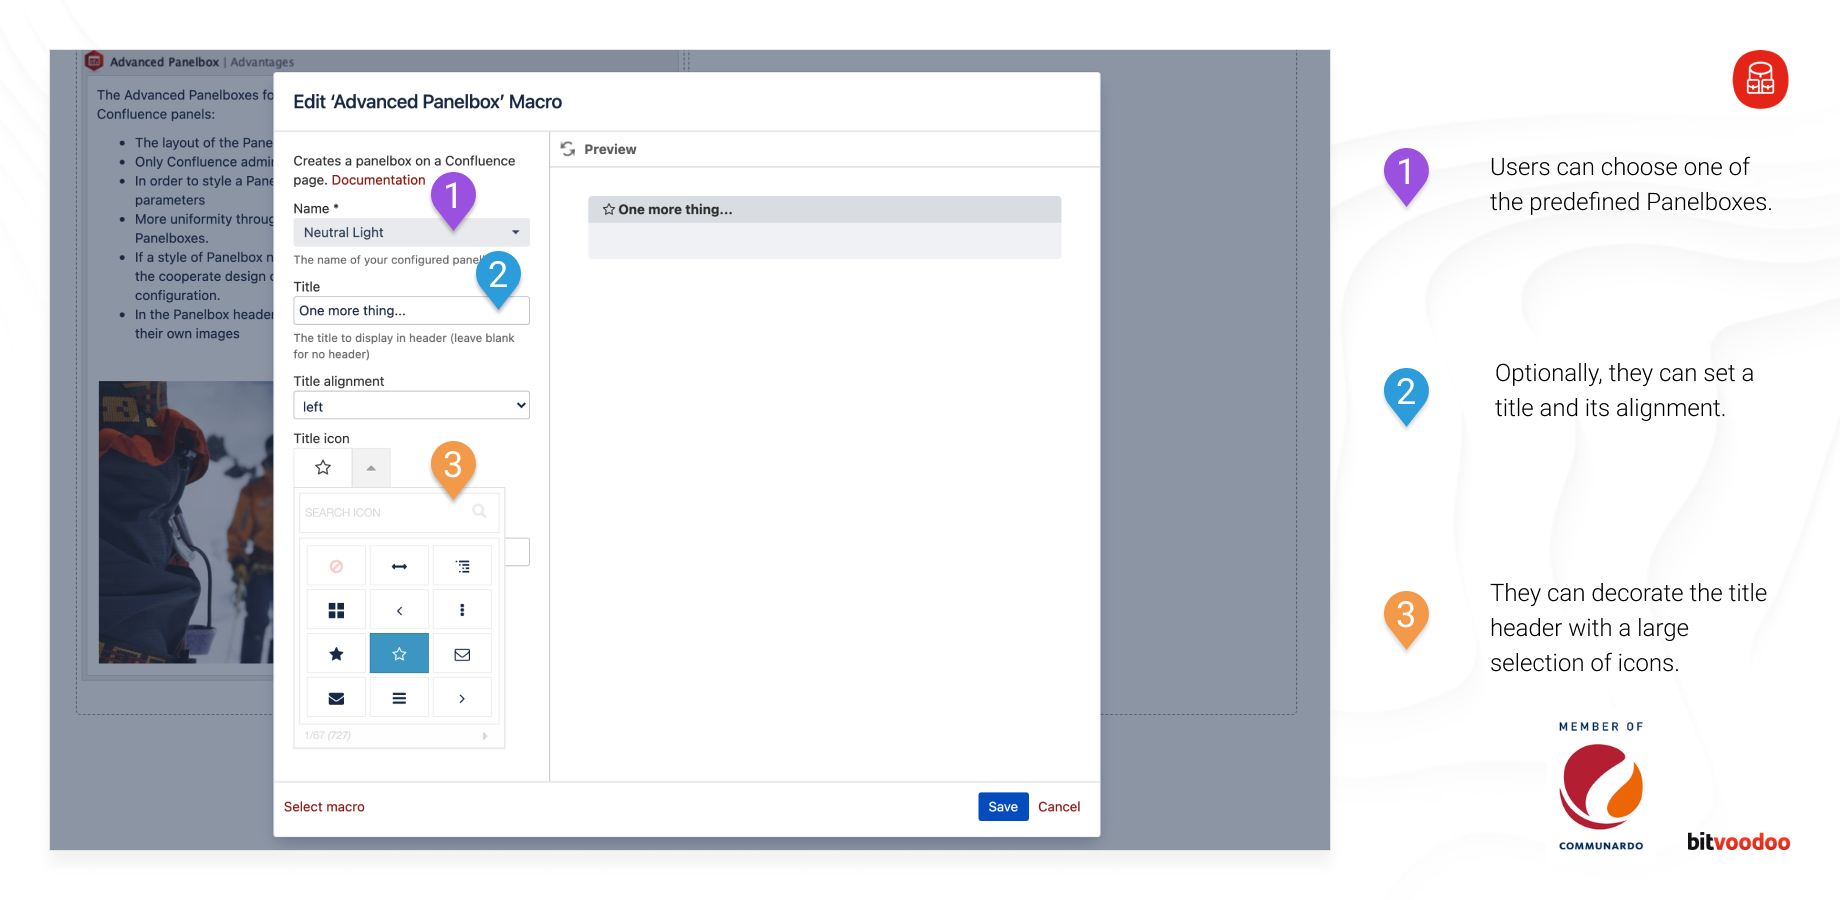Image resolution: width=1840 pixels, height=900 pixels.
Task: Click the Preview refresh icon
Action: [x=569, y=148]
